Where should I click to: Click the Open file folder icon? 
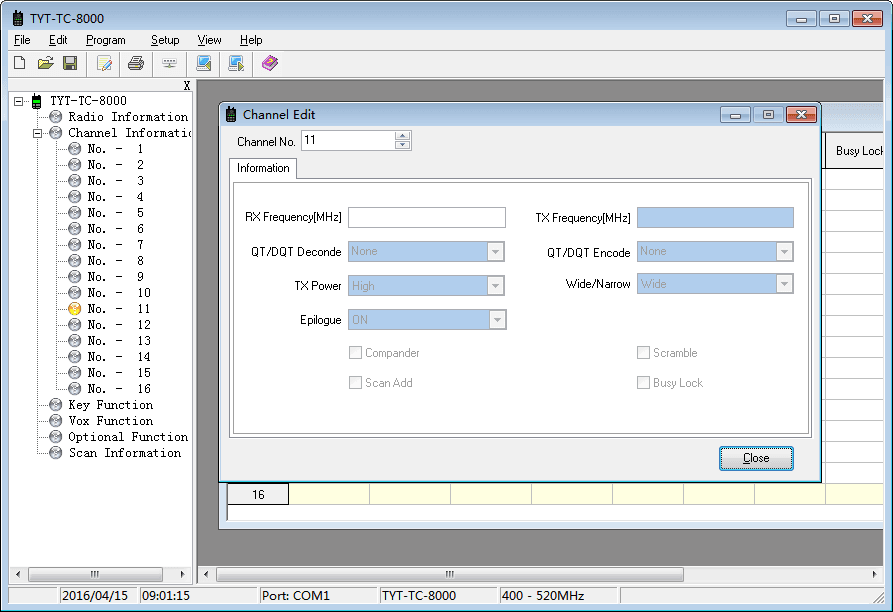pos(45,64)
